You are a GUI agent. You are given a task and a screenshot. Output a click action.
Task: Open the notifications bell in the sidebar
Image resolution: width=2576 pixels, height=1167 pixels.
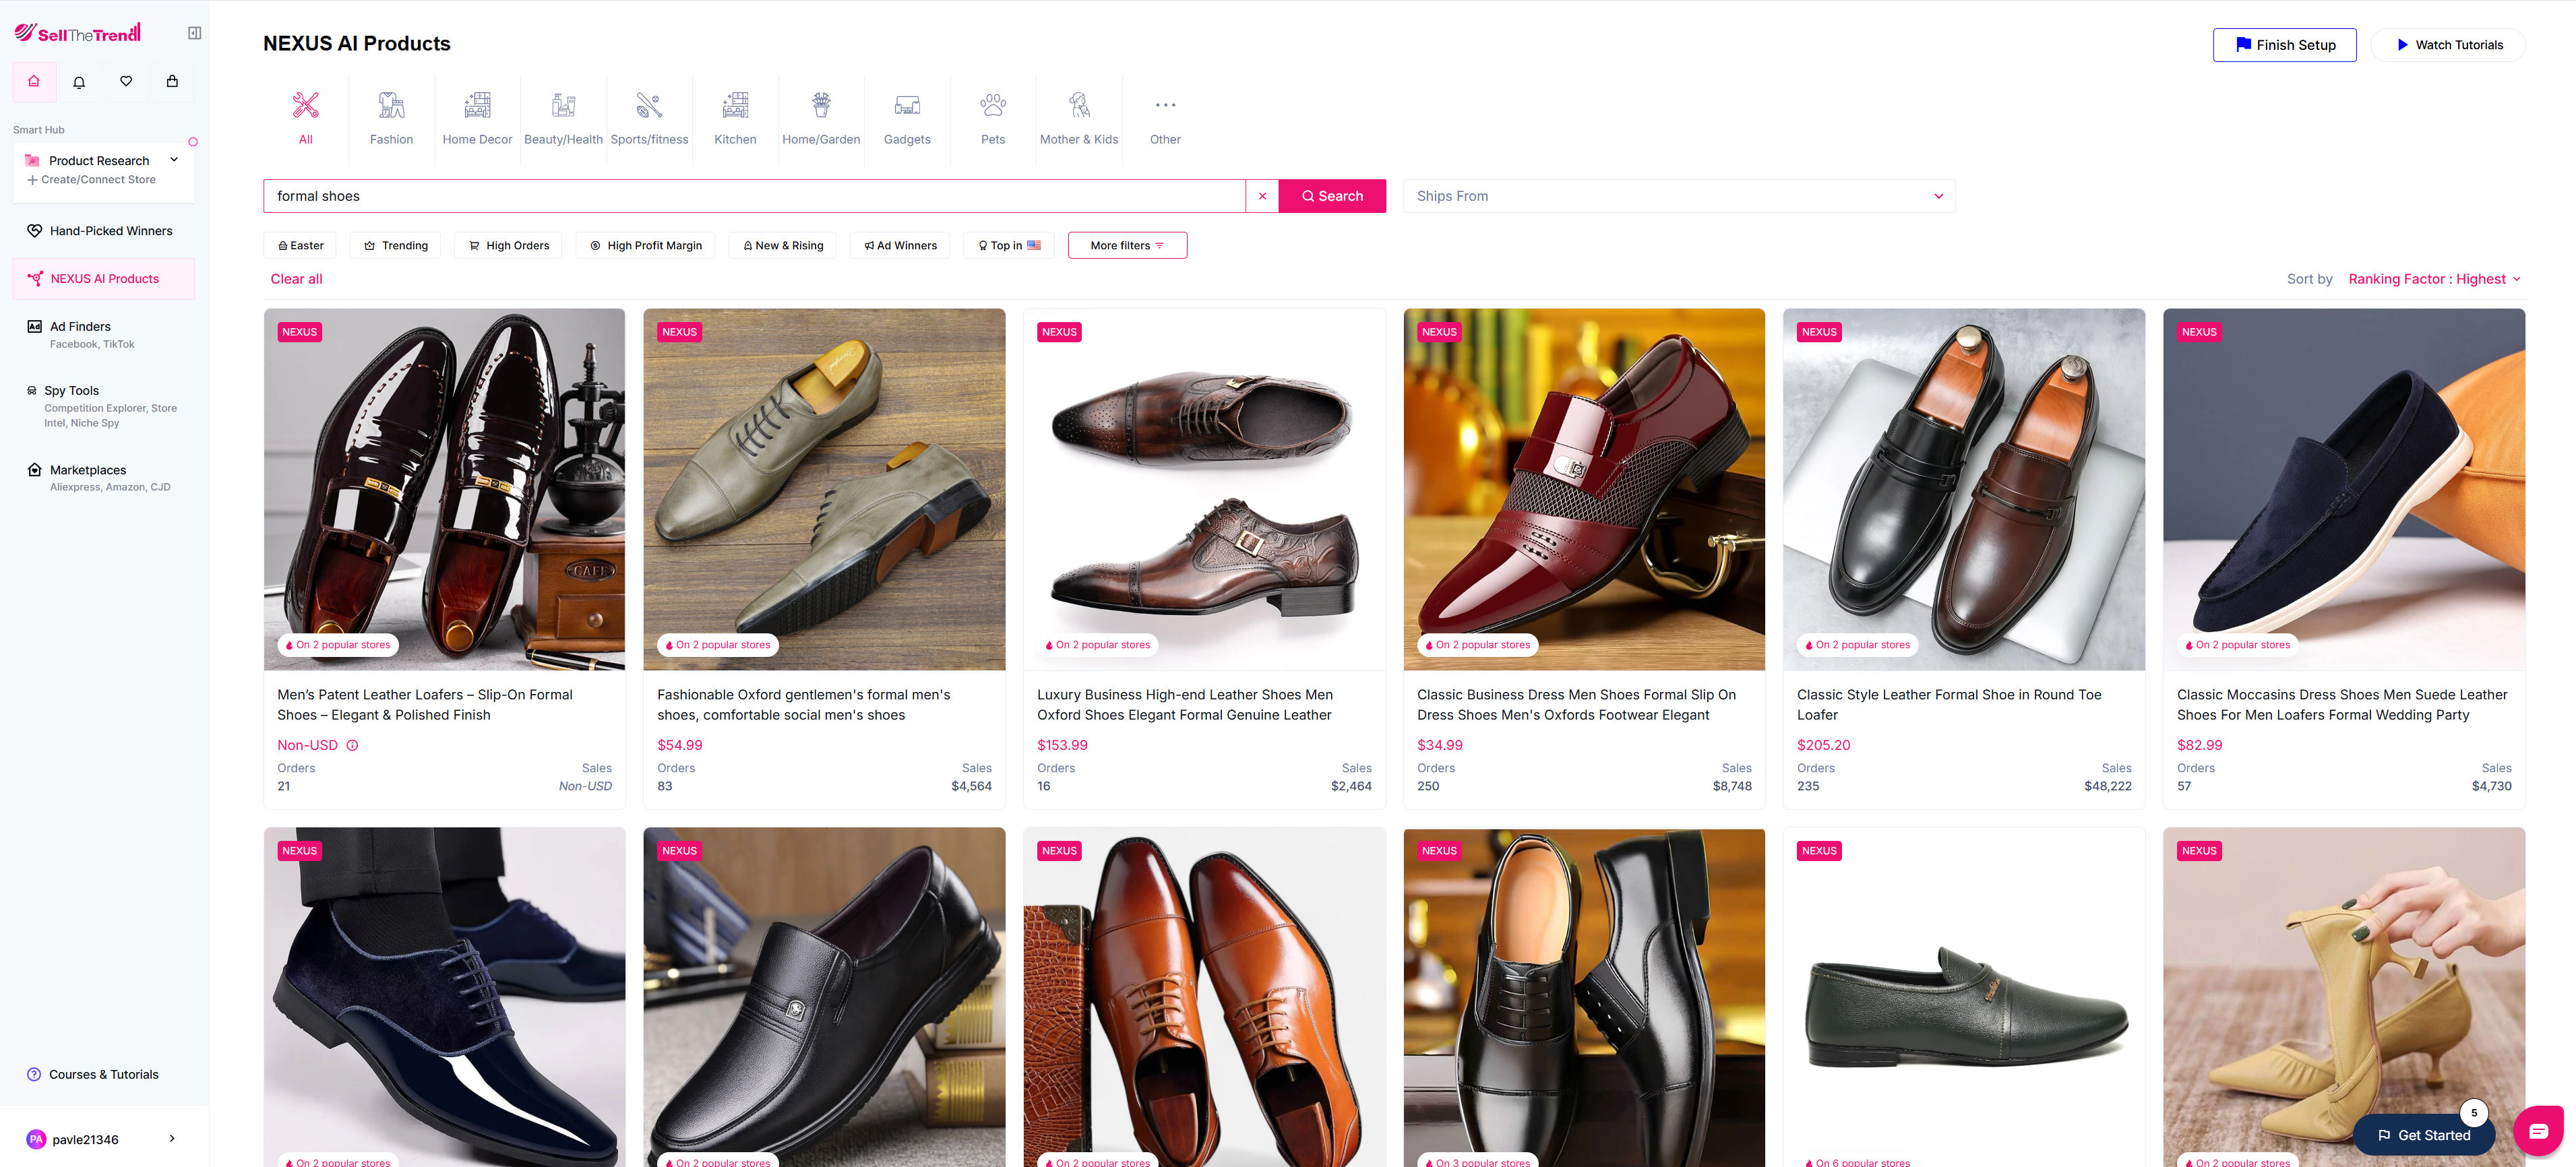pyautogui.click(x=79, y=81)
